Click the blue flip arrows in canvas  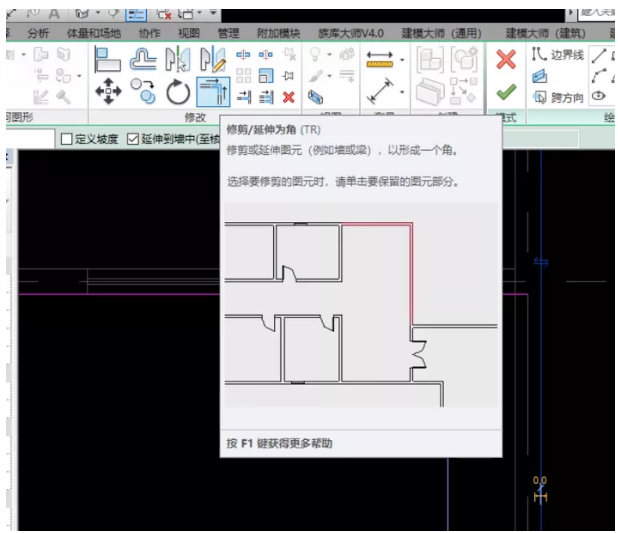[x=541, y=262]
